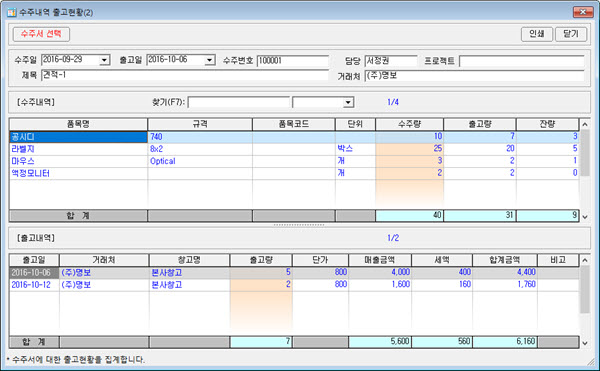Select the 공시디 row in the order list

(294, 137)
